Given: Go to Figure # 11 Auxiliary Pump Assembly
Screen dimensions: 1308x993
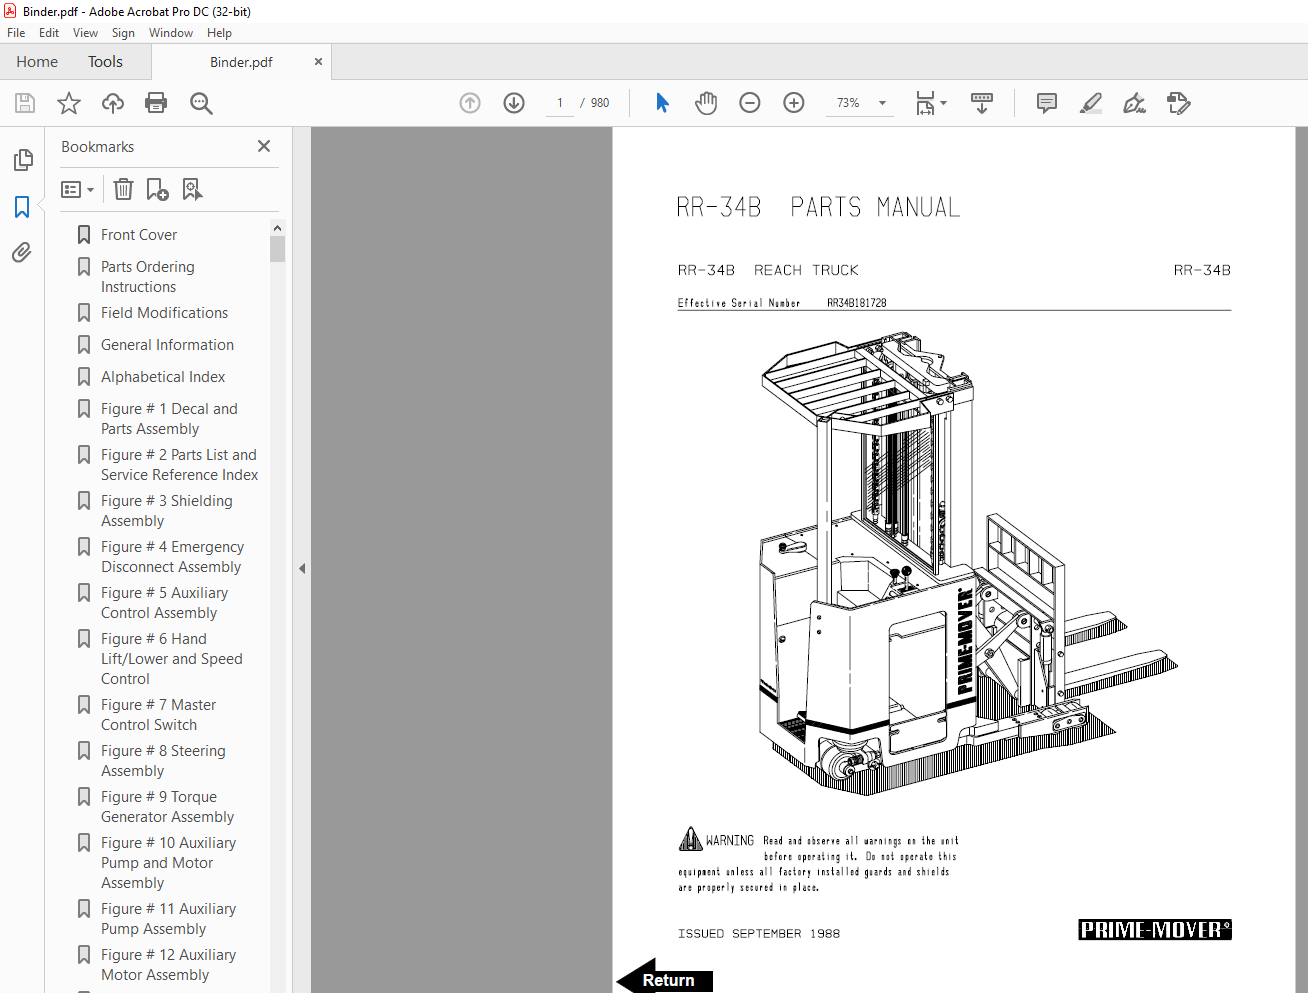Looking at the screenshot, I should [168, 919].
